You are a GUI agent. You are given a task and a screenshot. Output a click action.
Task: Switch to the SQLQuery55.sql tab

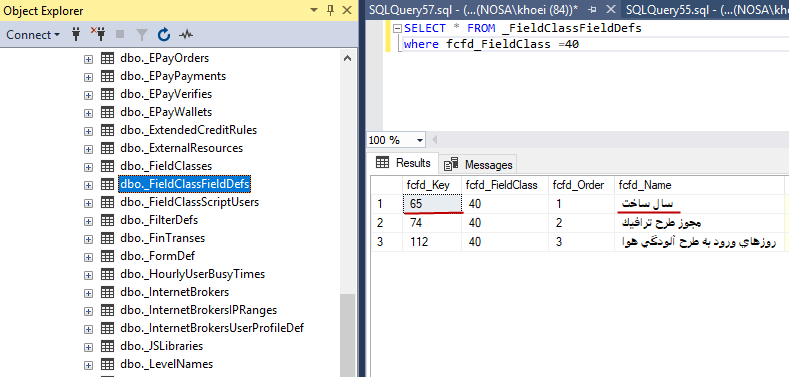pos(704,10)
